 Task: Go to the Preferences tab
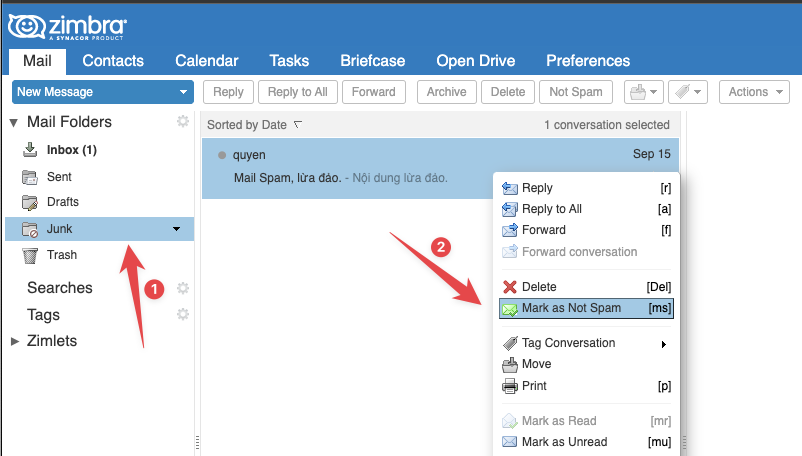[588, 61]
